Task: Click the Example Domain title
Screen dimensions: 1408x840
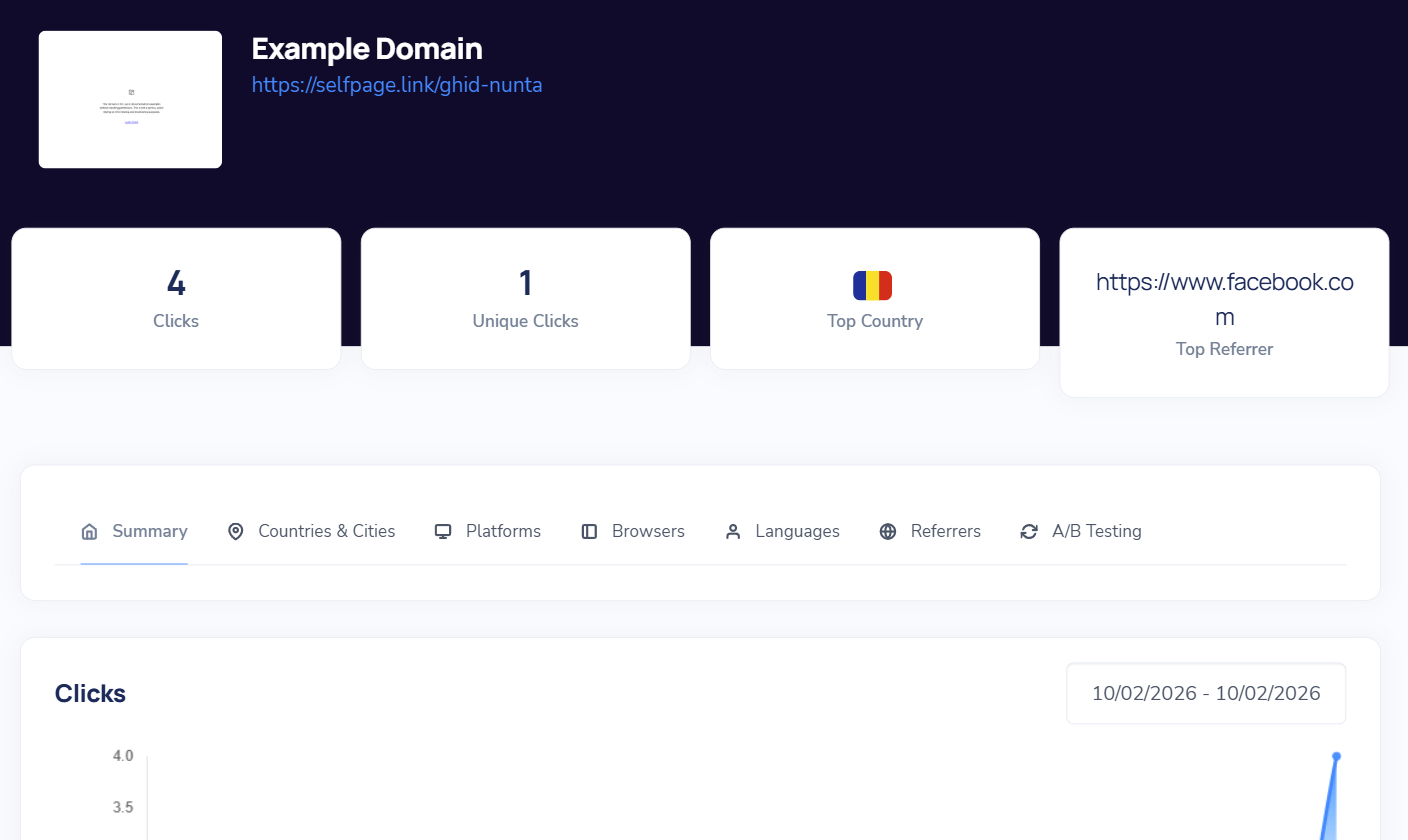Action: [367, 48]
